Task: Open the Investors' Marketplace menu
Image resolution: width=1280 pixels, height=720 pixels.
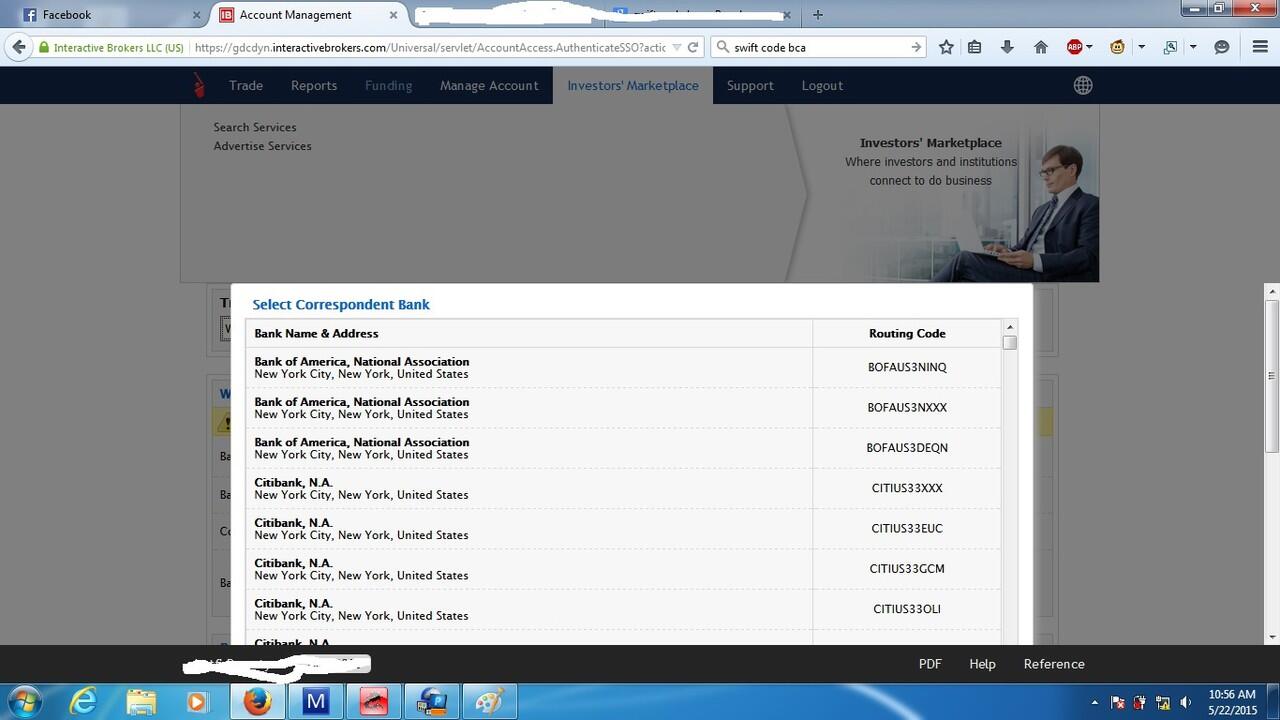Action: coord(633,85)
